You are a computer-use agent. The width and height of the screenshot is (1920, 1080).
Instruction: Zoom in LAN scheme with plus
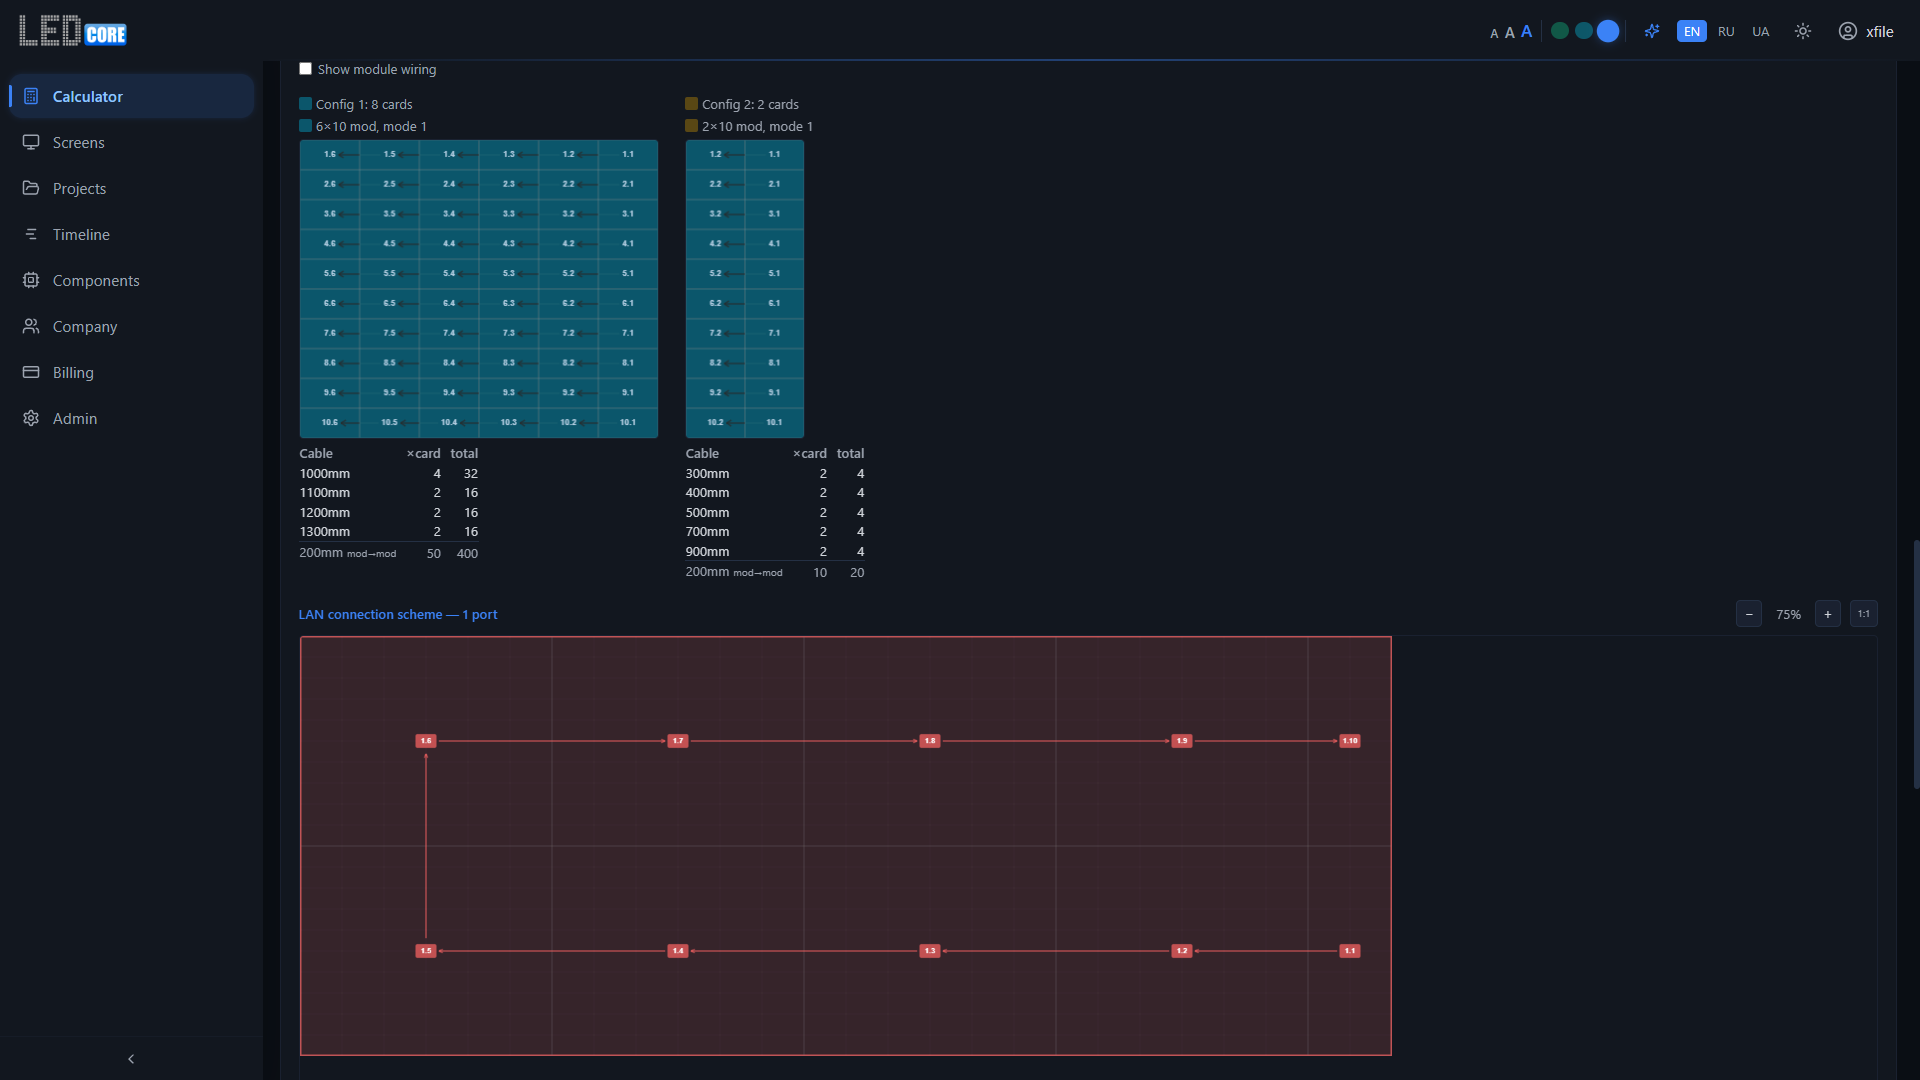pyautogui.click(x=1828, y=614)
